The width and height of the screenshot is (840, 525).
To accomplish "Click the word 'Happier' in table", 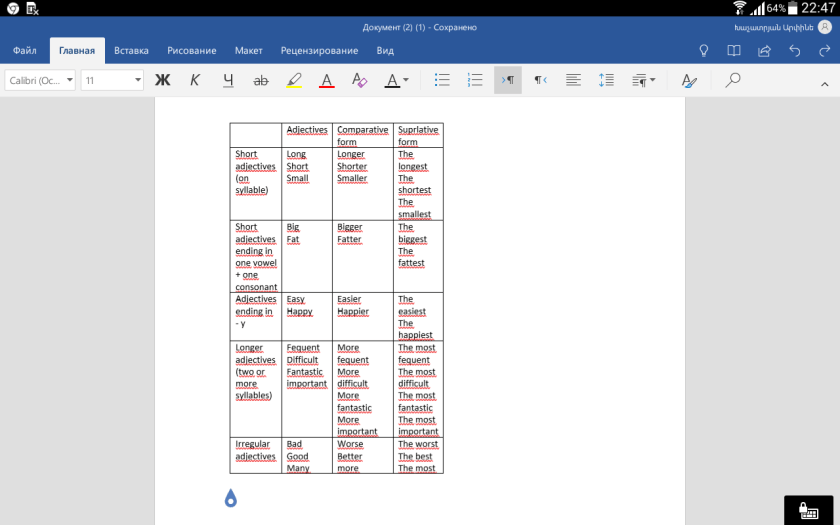I will (353, 311).
